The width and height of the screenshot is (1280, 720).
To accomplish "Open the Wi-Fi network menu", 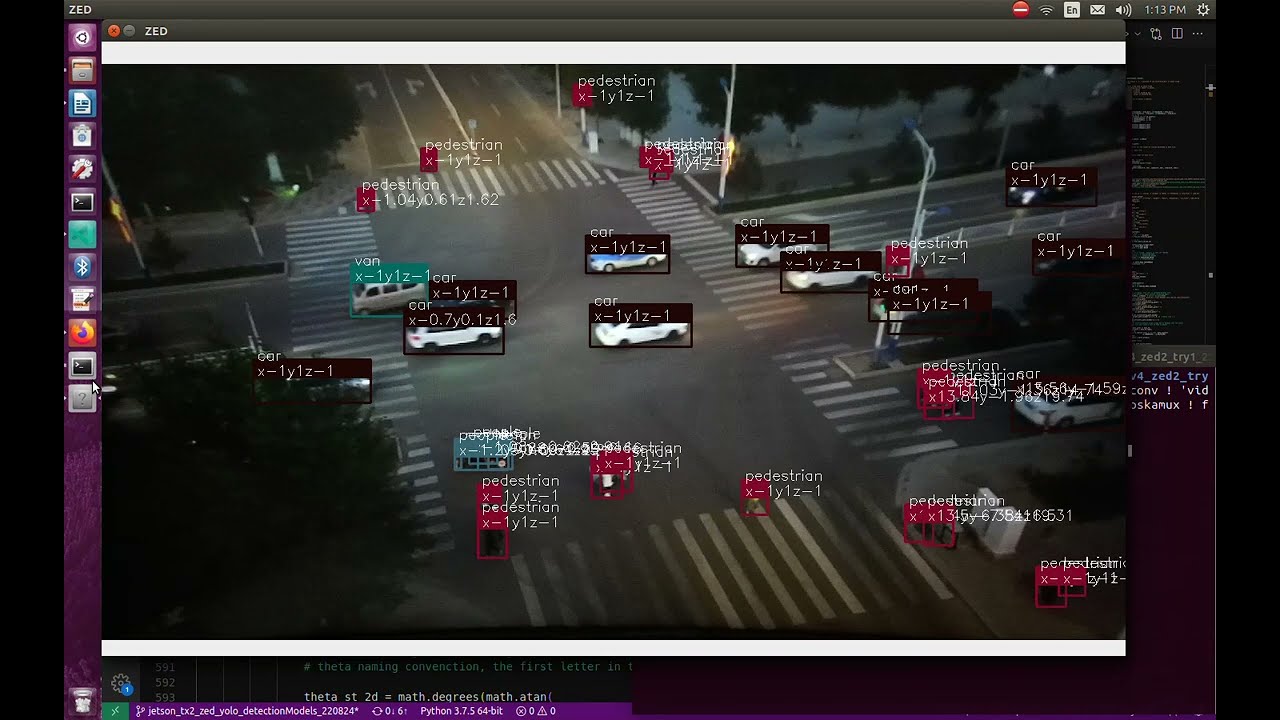I will point(1046,10).
